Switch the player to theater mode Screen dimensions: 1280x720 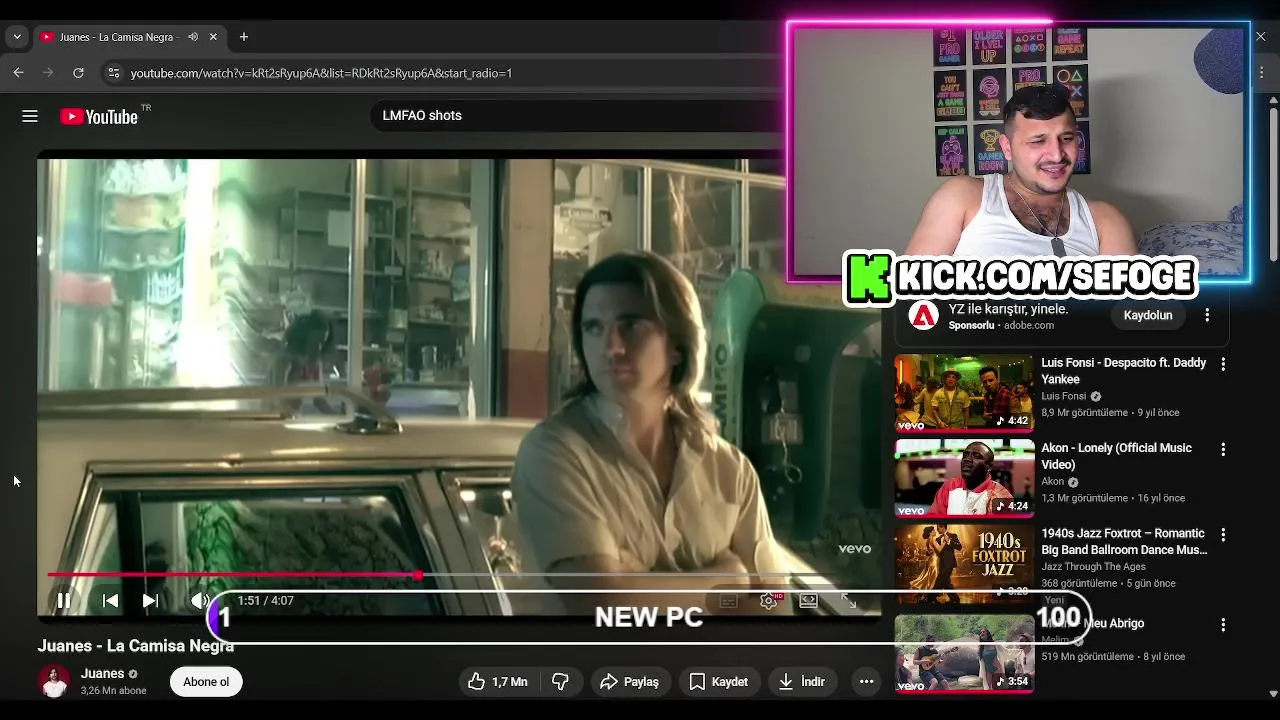808,601
